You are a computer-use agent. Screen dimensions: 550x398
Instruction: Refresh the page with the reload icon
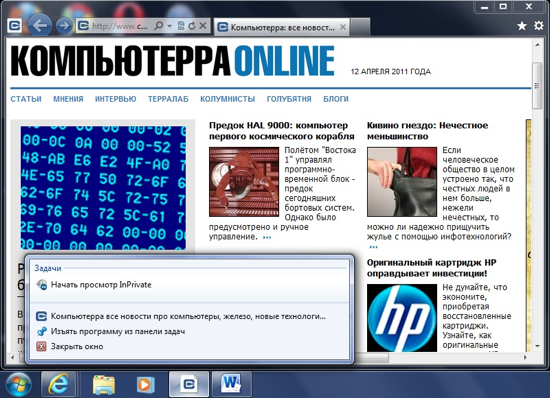pos(192,26)
